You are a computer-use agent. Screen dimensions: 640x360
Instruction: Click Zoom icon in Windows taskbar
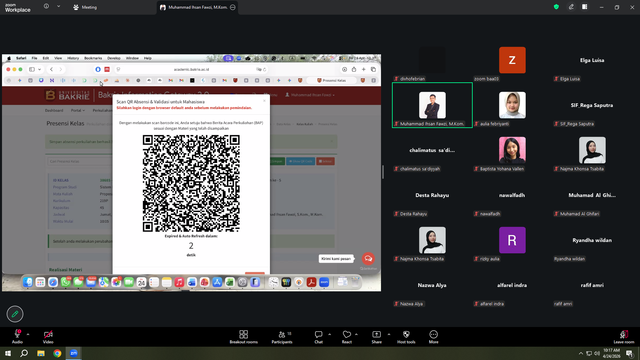point(73,353)
